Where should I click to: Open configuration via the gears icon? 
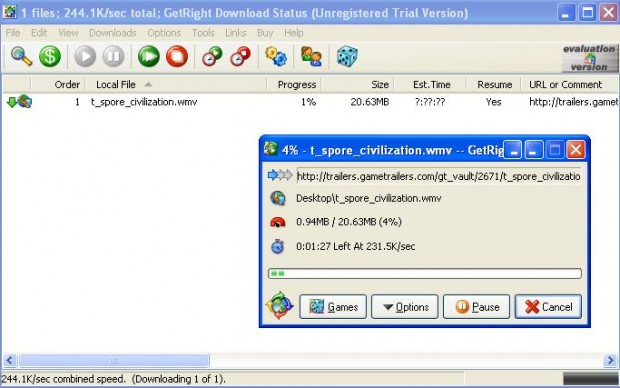pos(276,56)
